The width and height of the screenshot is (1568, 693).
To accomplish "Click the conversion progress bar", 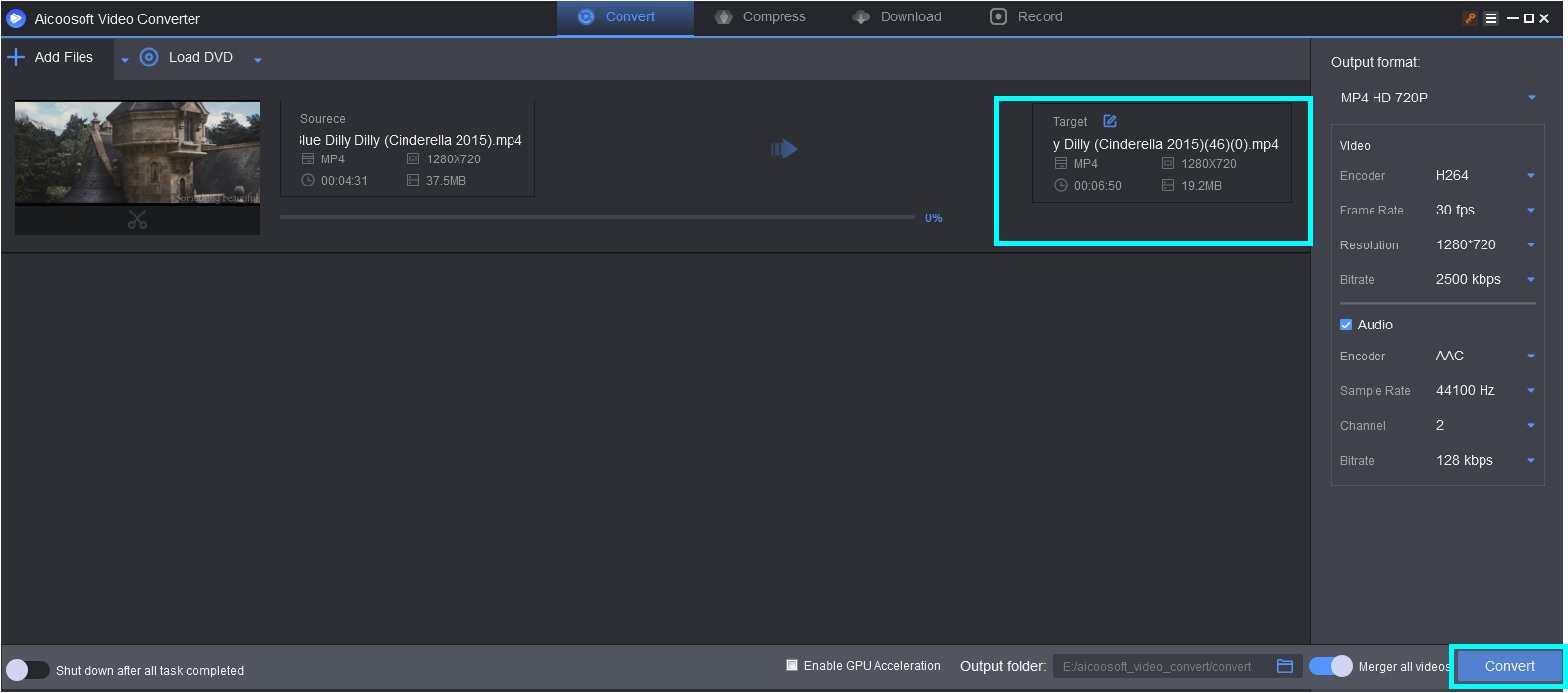I will click(597, 217).
